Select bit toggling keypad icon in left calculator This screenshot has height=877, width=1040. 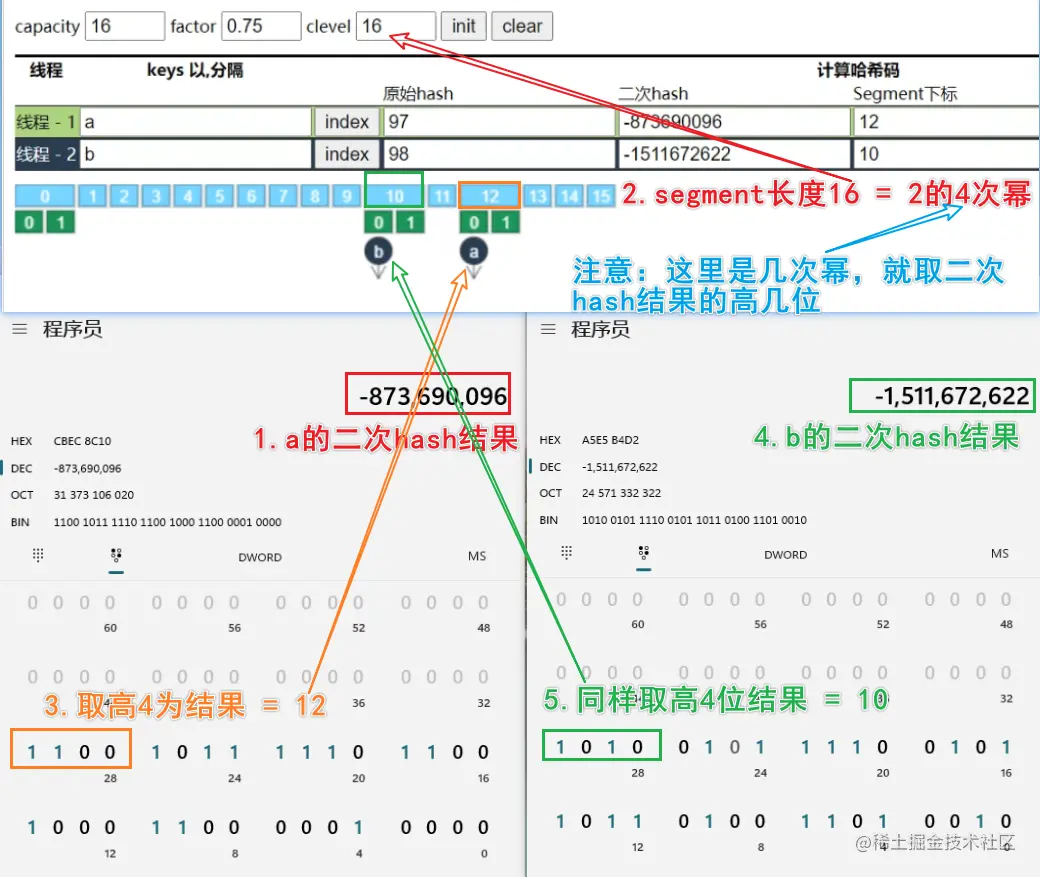[116, 555]
